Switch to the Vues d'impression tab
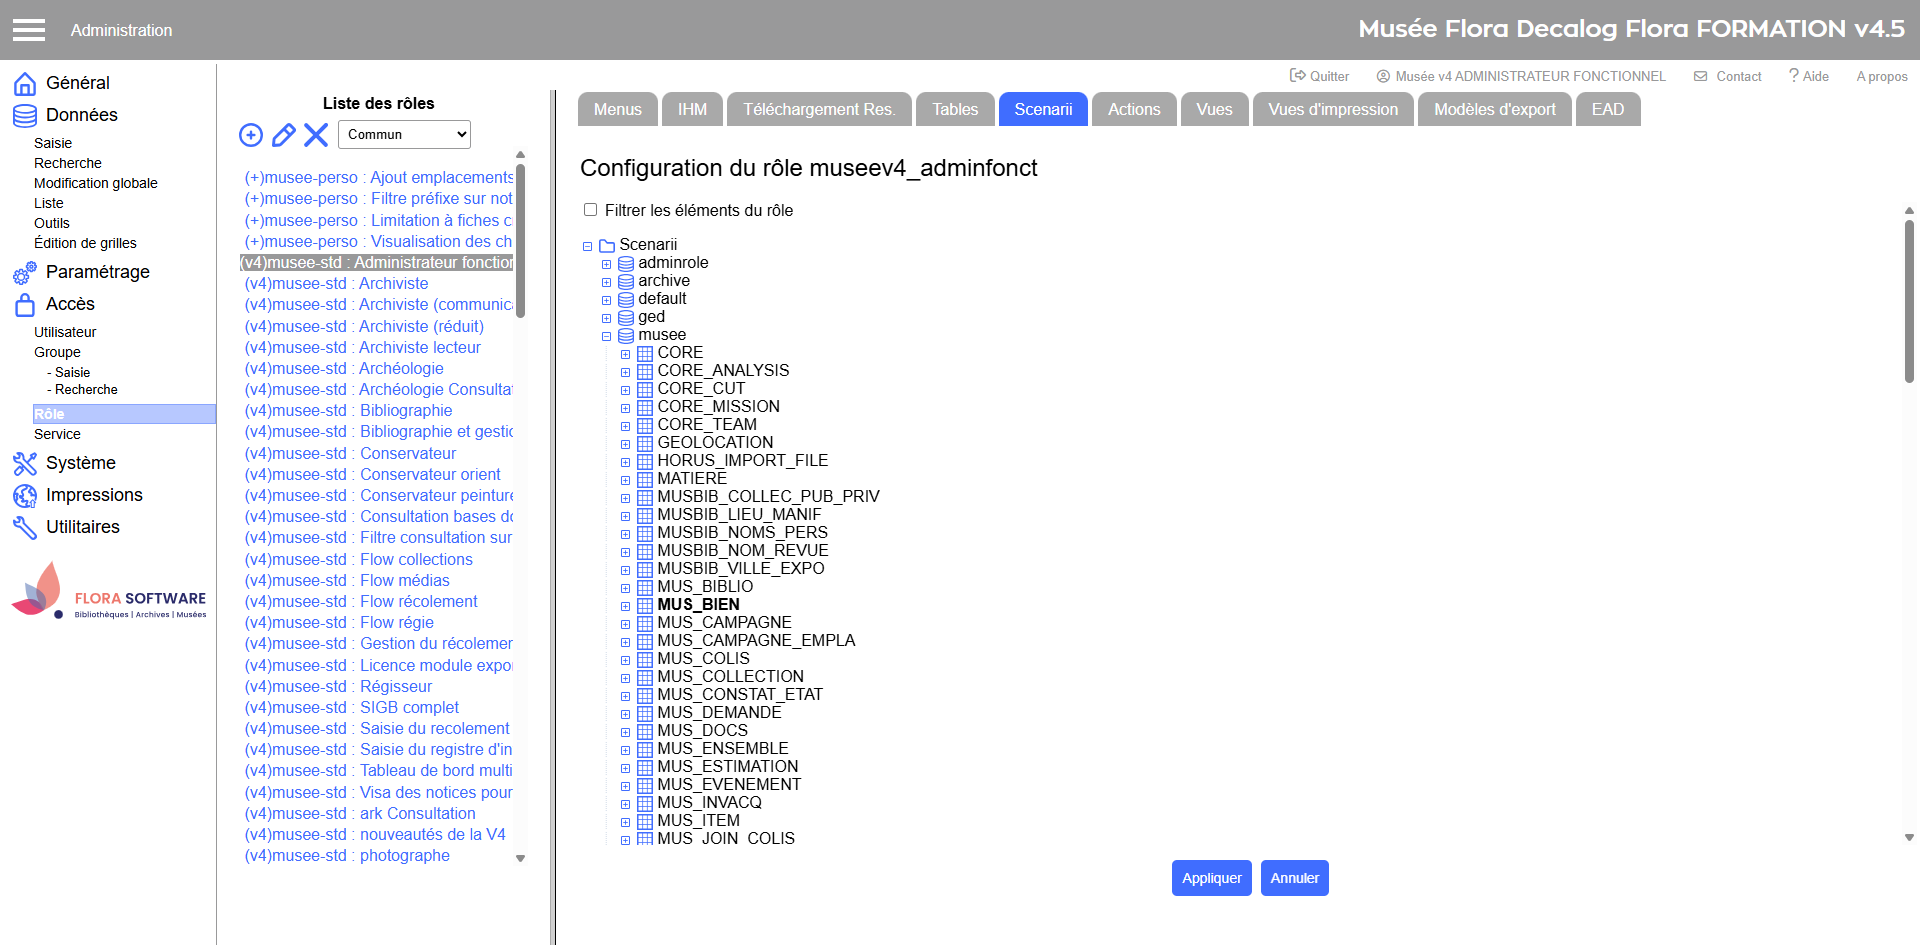This screenshot has width=1920, height=945. click(1333, 110)
